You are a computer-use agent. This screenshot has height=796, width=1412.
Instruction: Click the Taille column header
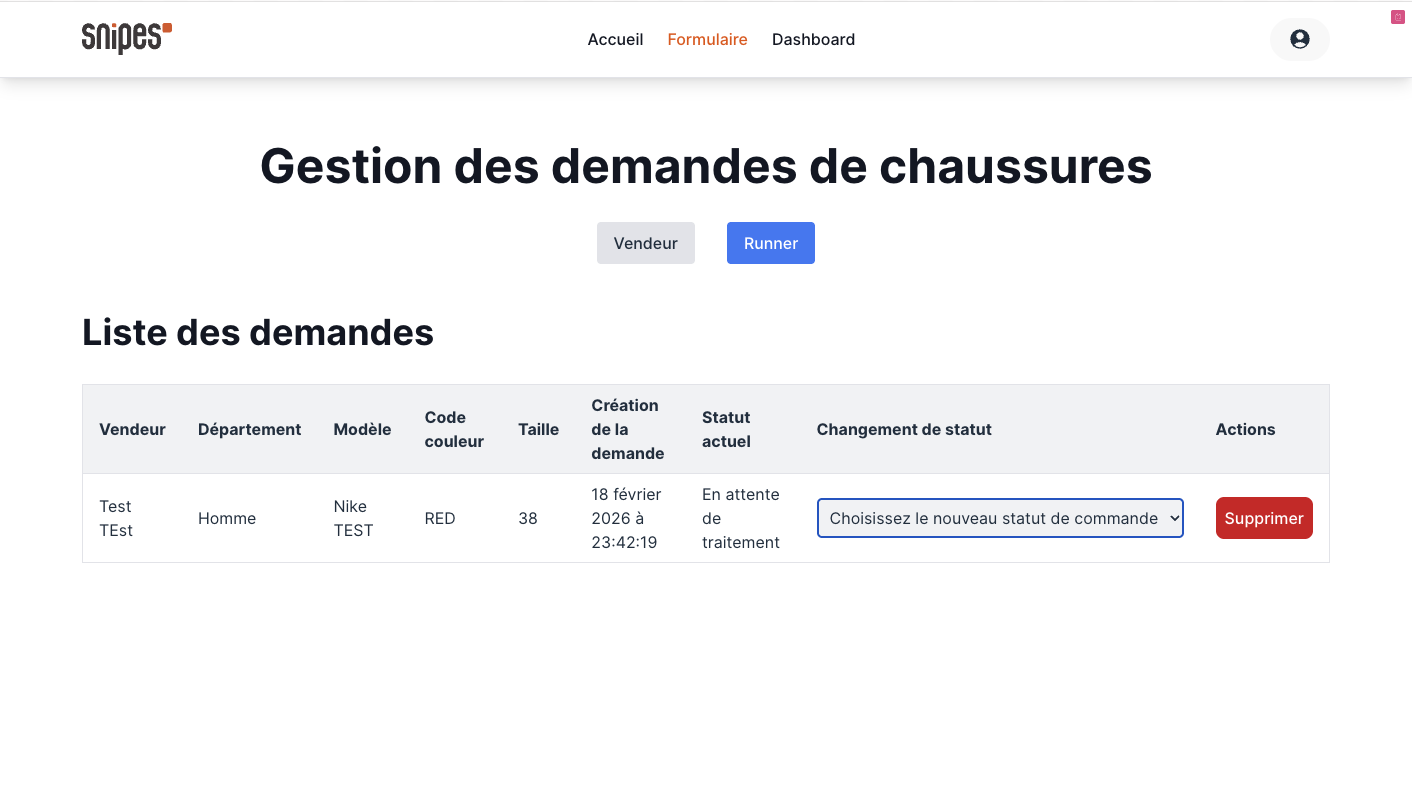click(538, 429)
